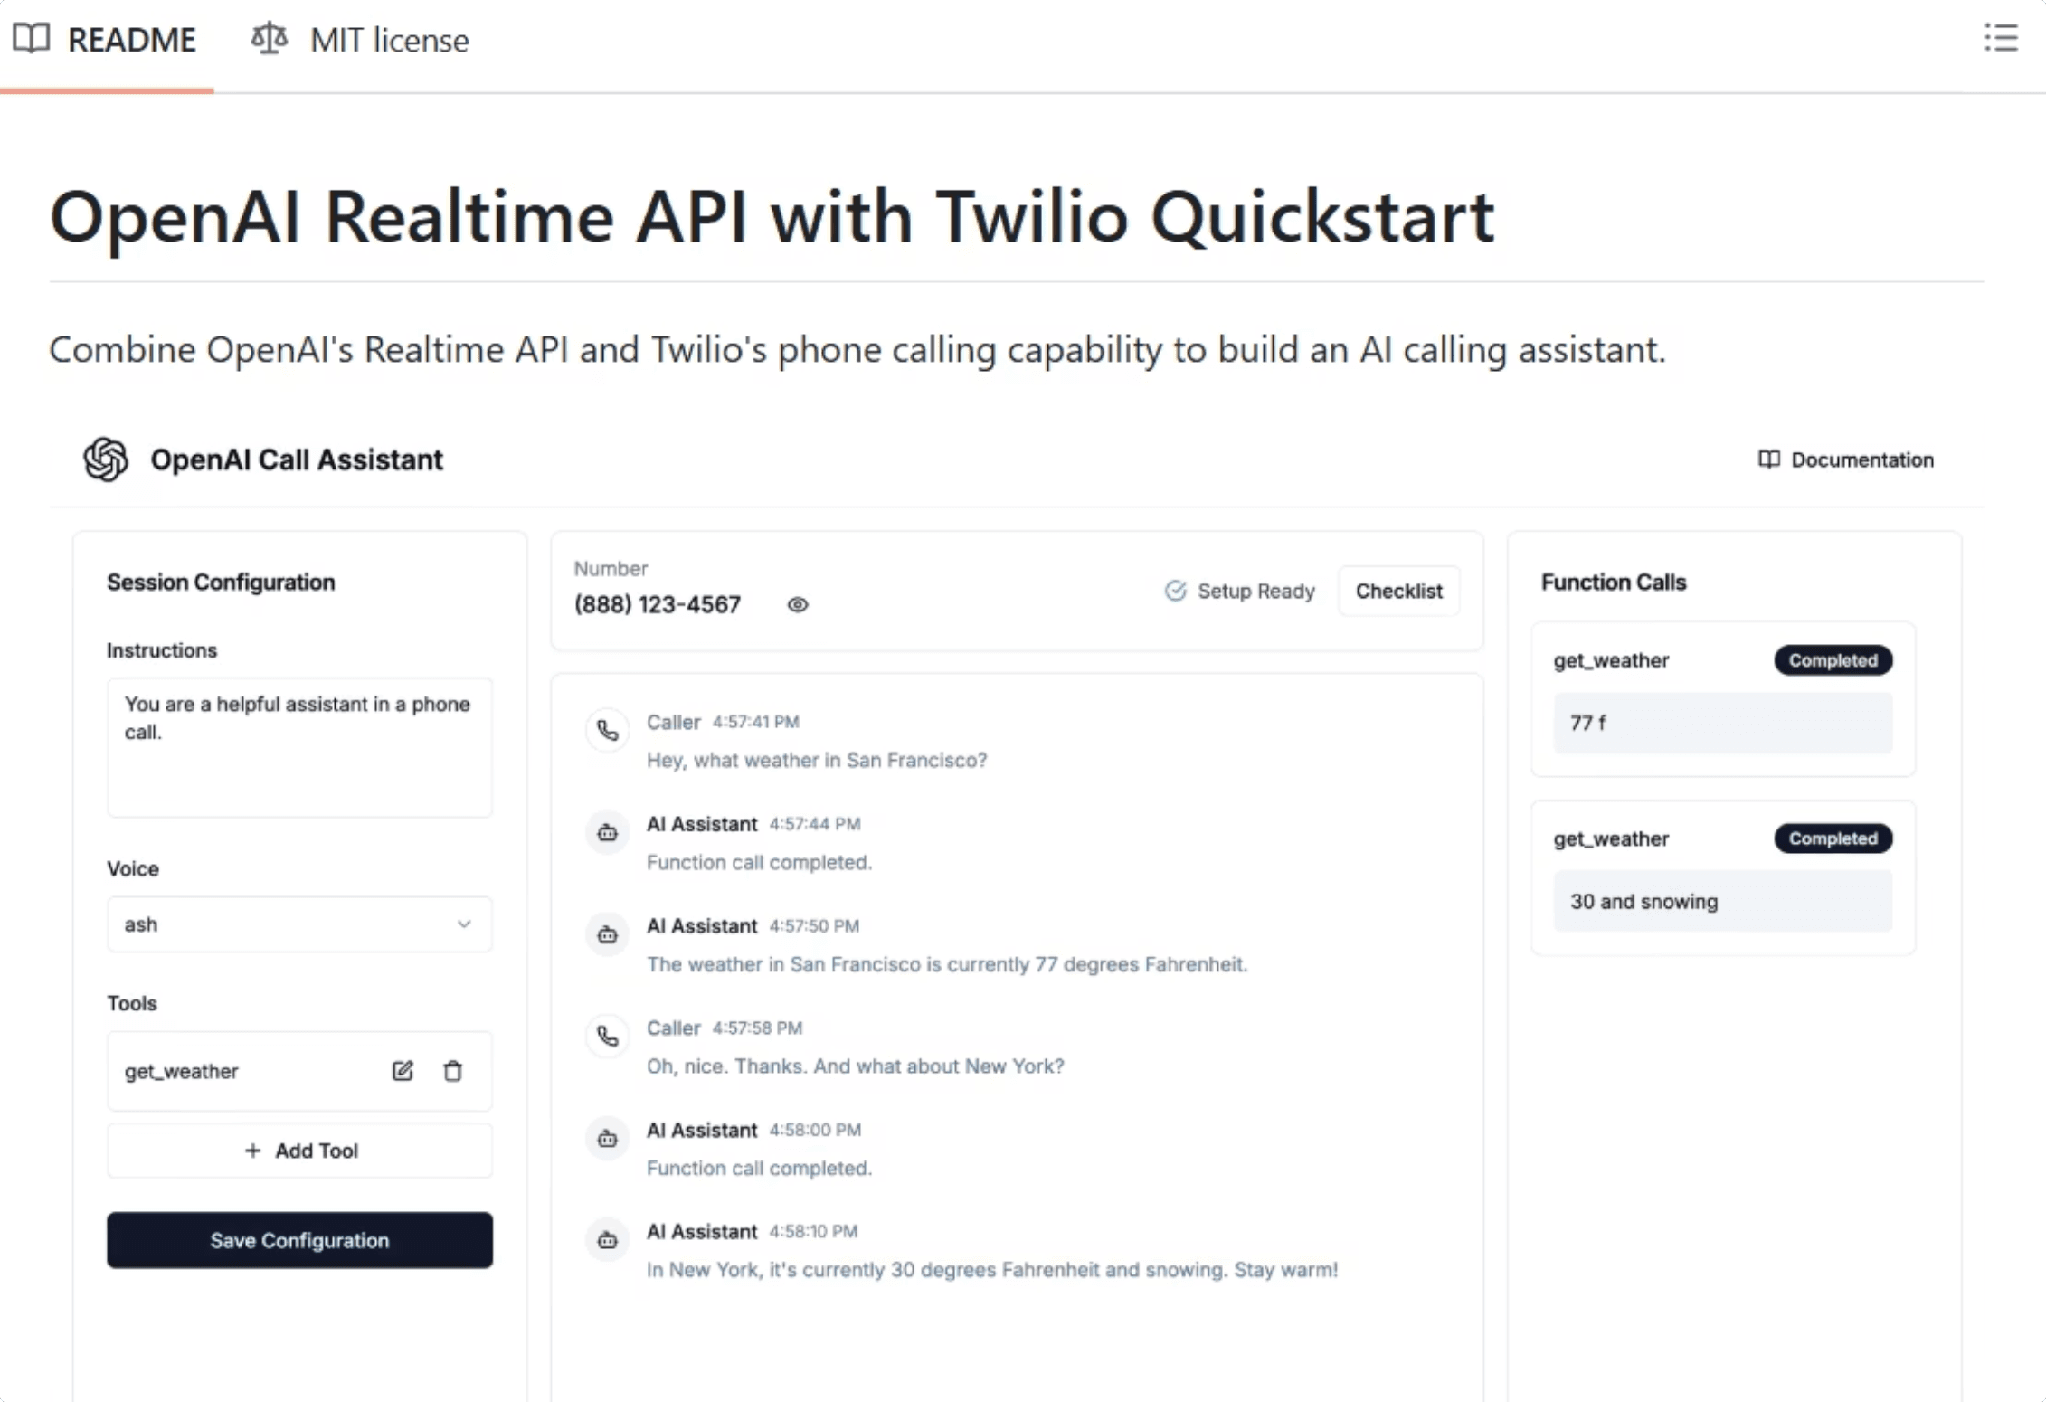Click the phone number (888) 123-4567

coord(657,604)
